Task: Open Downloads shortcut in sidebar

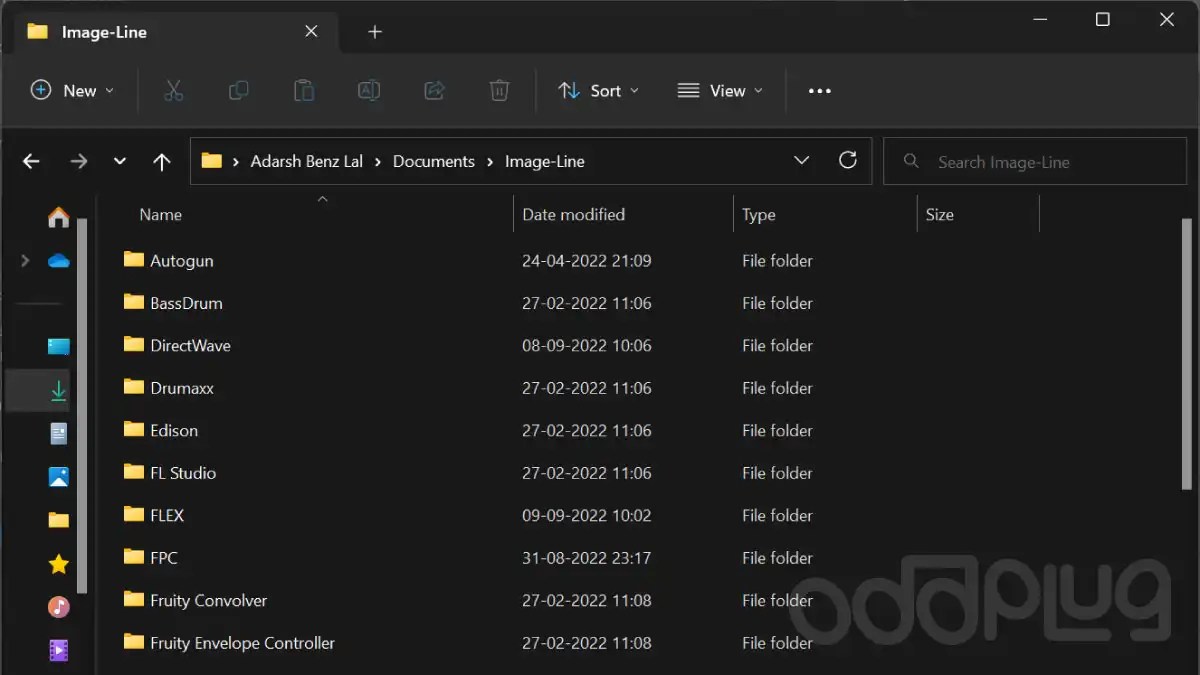Action: pos(59,391)
